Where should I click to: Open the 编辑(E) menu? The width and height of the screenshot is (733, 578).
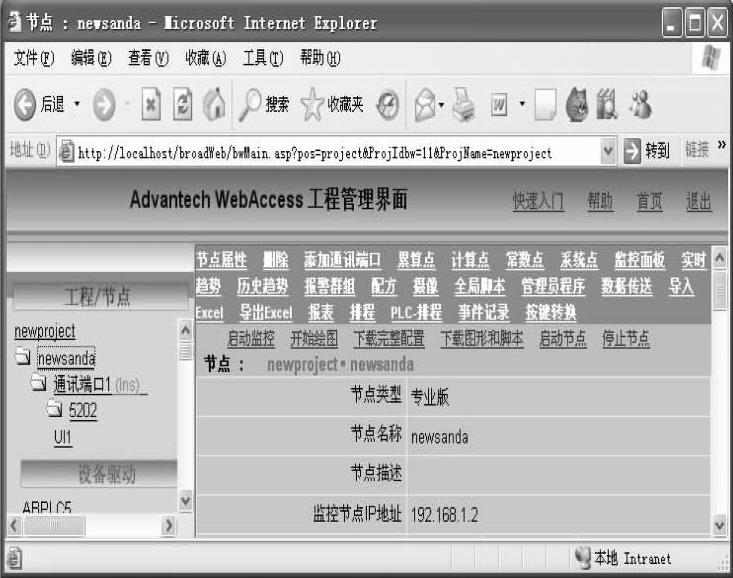tap(91, 58)
